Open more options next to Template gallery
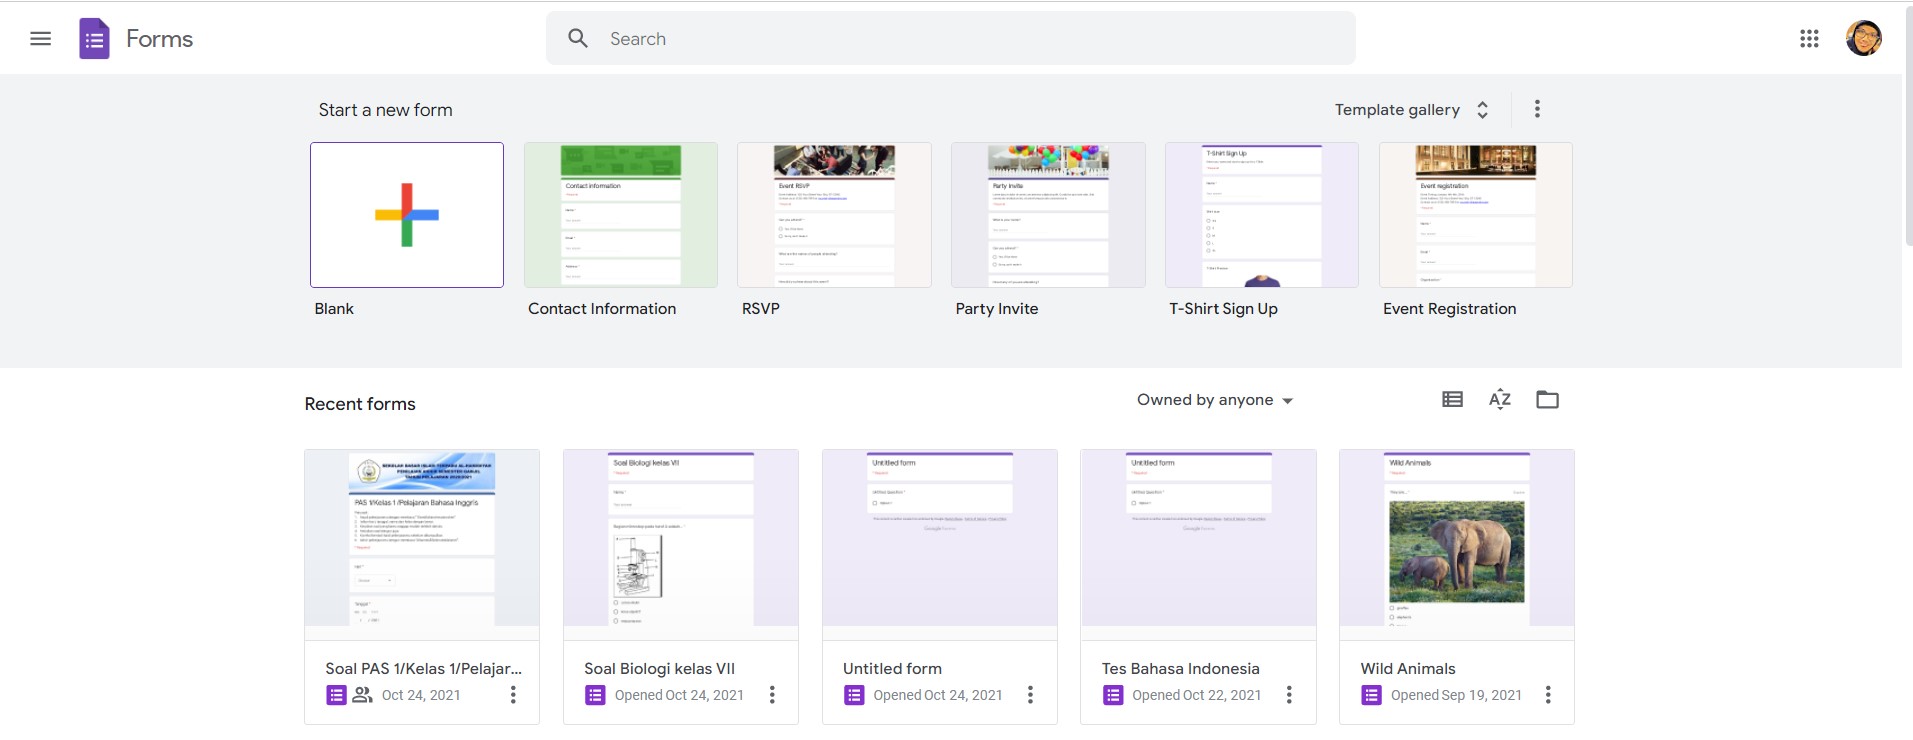Viewport: 1913px width, 740px height. coord(1537,109)
